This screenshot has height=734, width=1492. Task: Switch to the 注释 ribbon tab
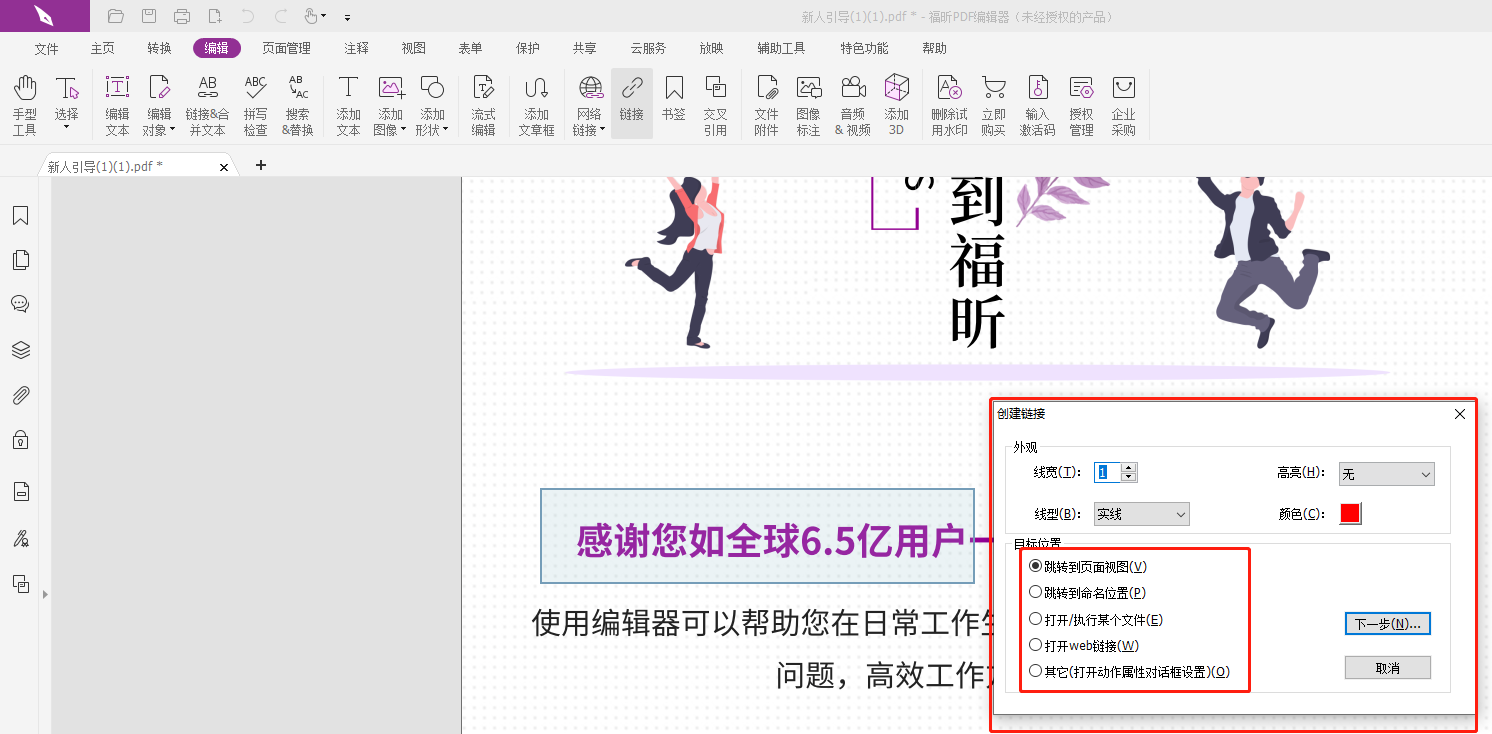click(356, 47)
